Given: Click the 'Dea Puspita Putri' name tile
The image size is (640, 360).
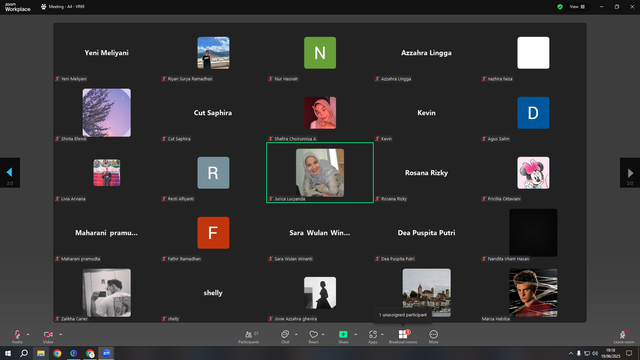Looking at the screenshot, I should 426,233.
